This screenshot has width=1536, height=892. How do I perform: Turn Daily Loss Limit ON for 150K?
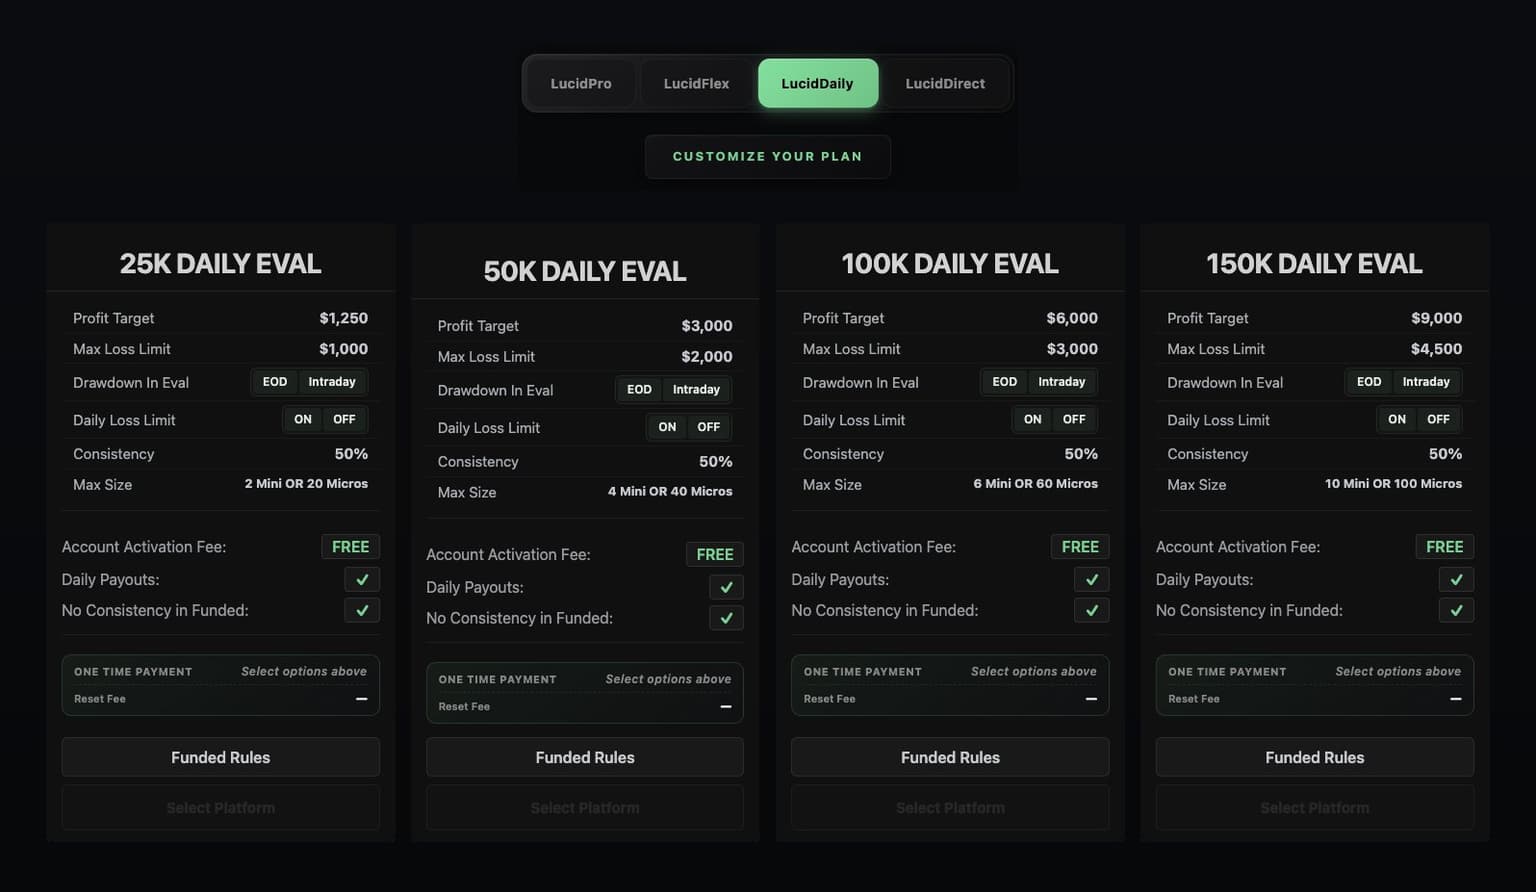click(x=1397, y=419)
